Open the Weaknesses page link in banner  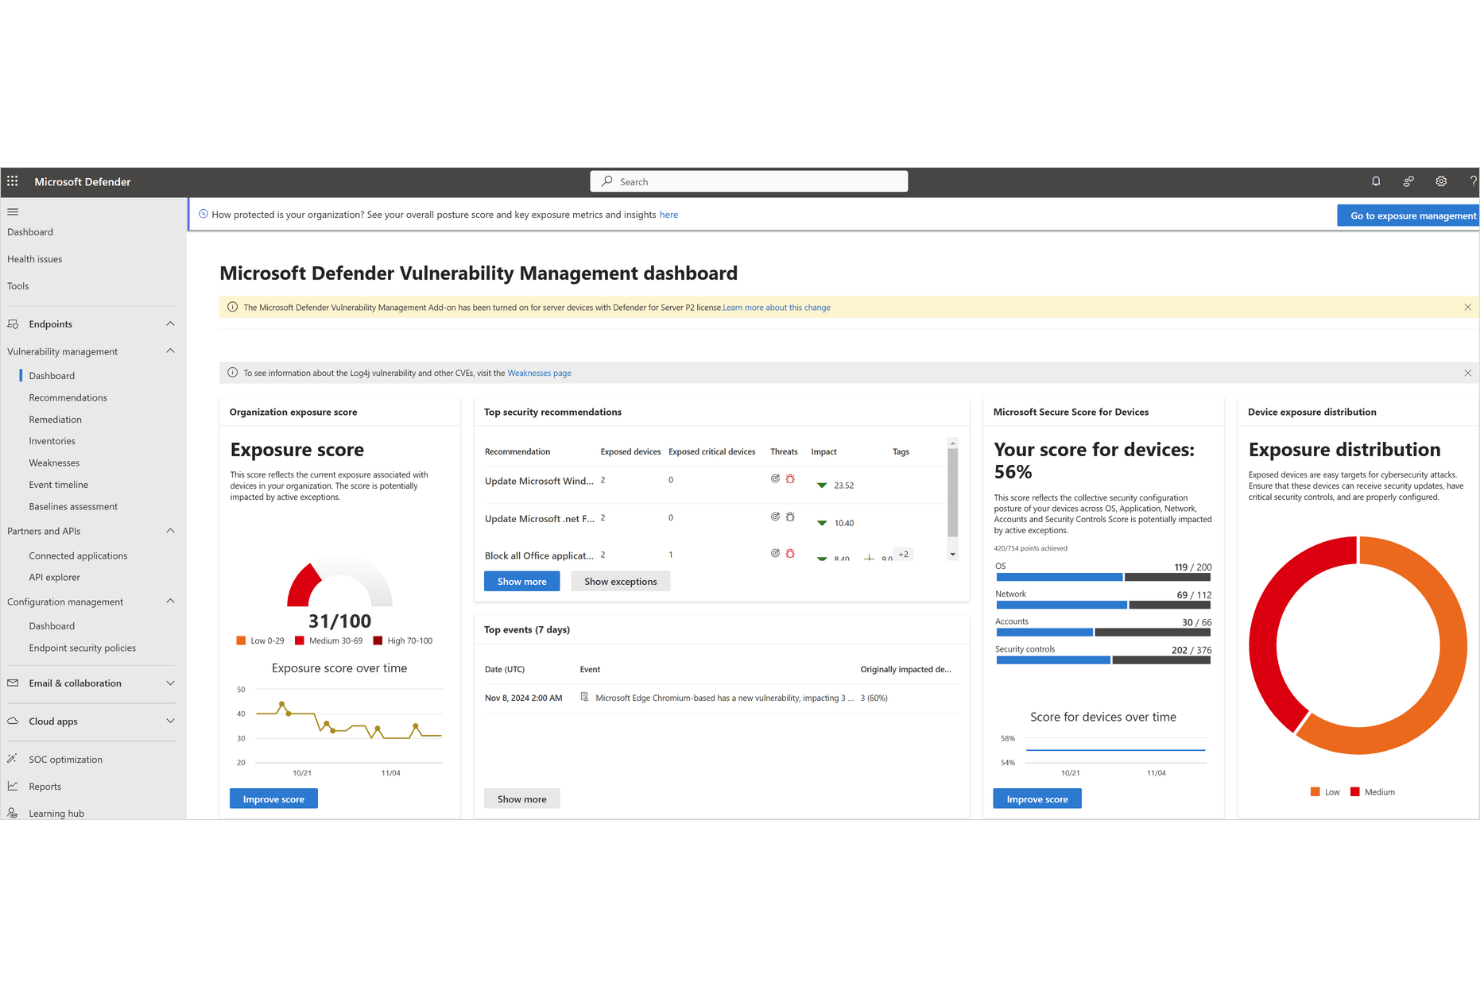539,373
